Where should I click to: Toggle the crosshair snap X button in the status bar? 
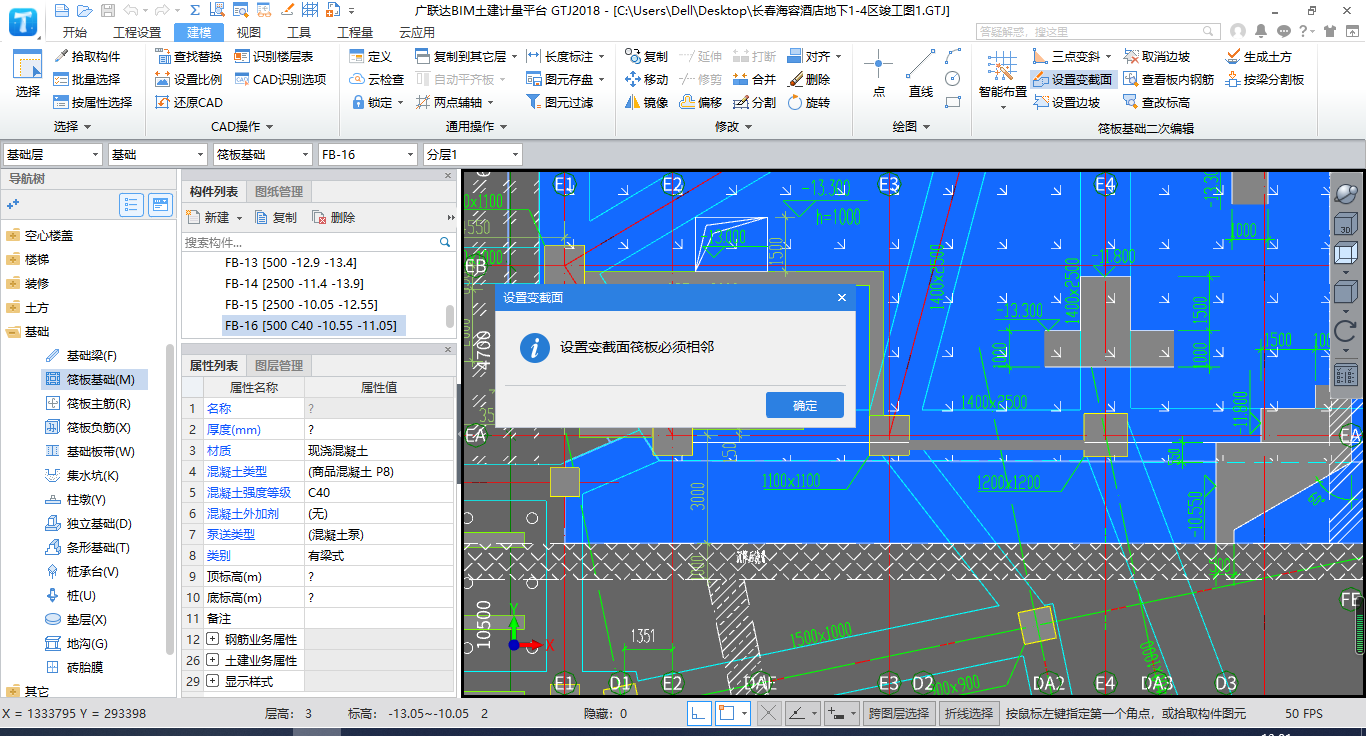point(768,713)
